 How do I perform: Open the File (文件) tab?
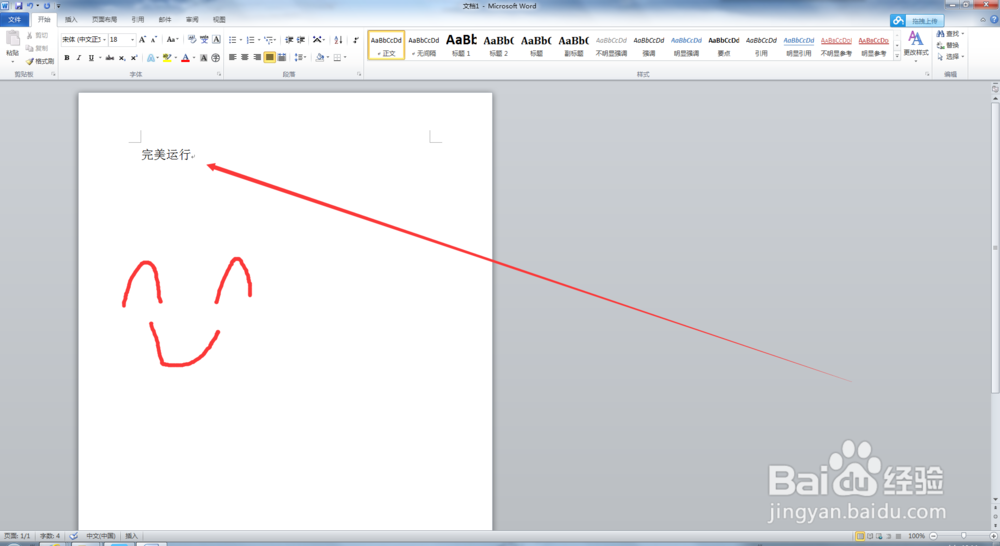pyautogui.click(x=15, y=20)
